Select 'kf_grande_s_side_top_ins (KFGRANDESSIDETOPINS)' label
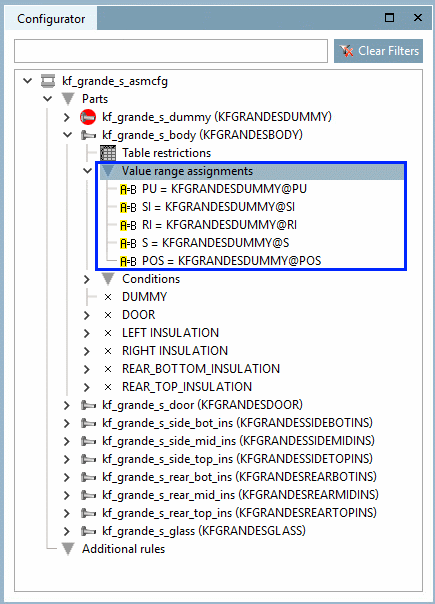 [237, 459]
